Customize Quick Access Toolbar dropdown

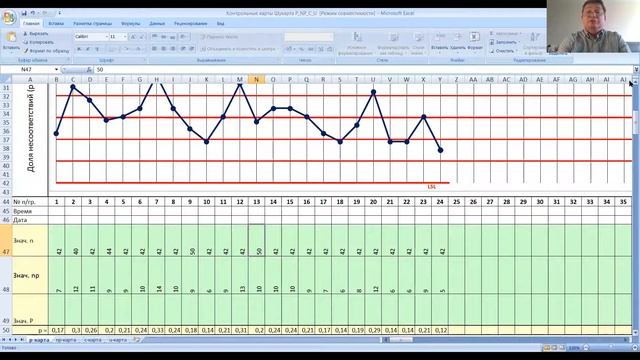[60, 13]
